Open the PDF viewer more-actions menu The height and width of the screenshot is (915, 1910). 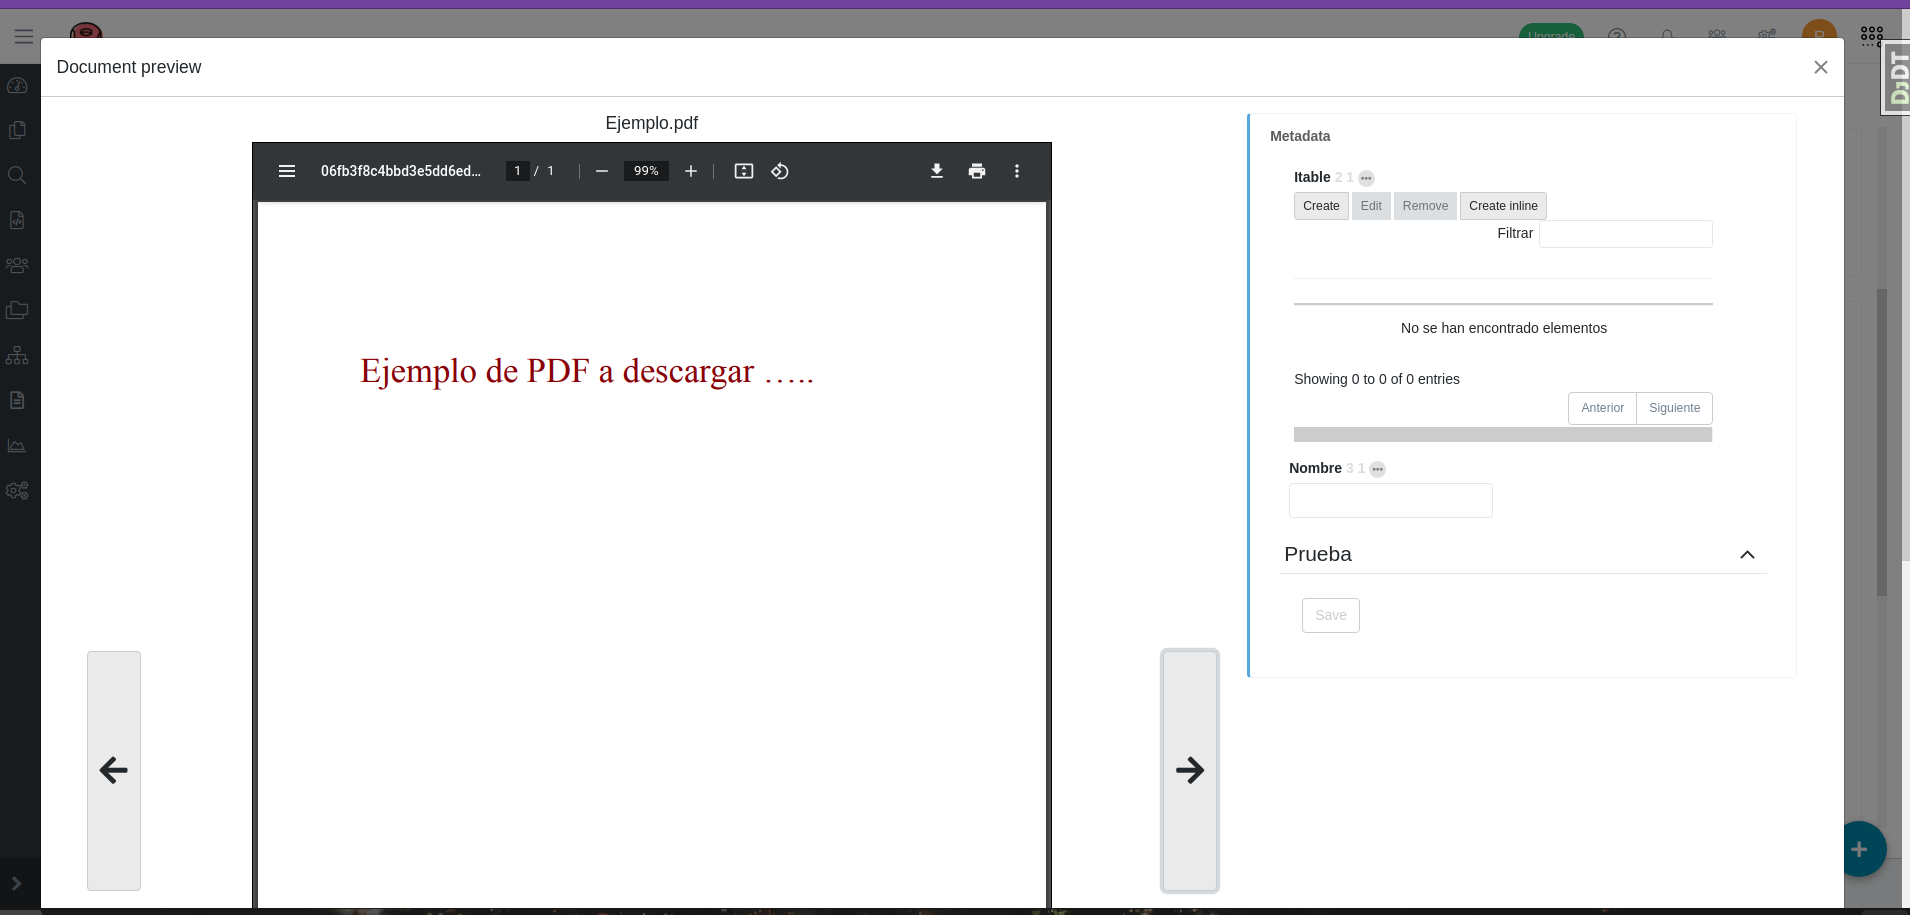1016,171
